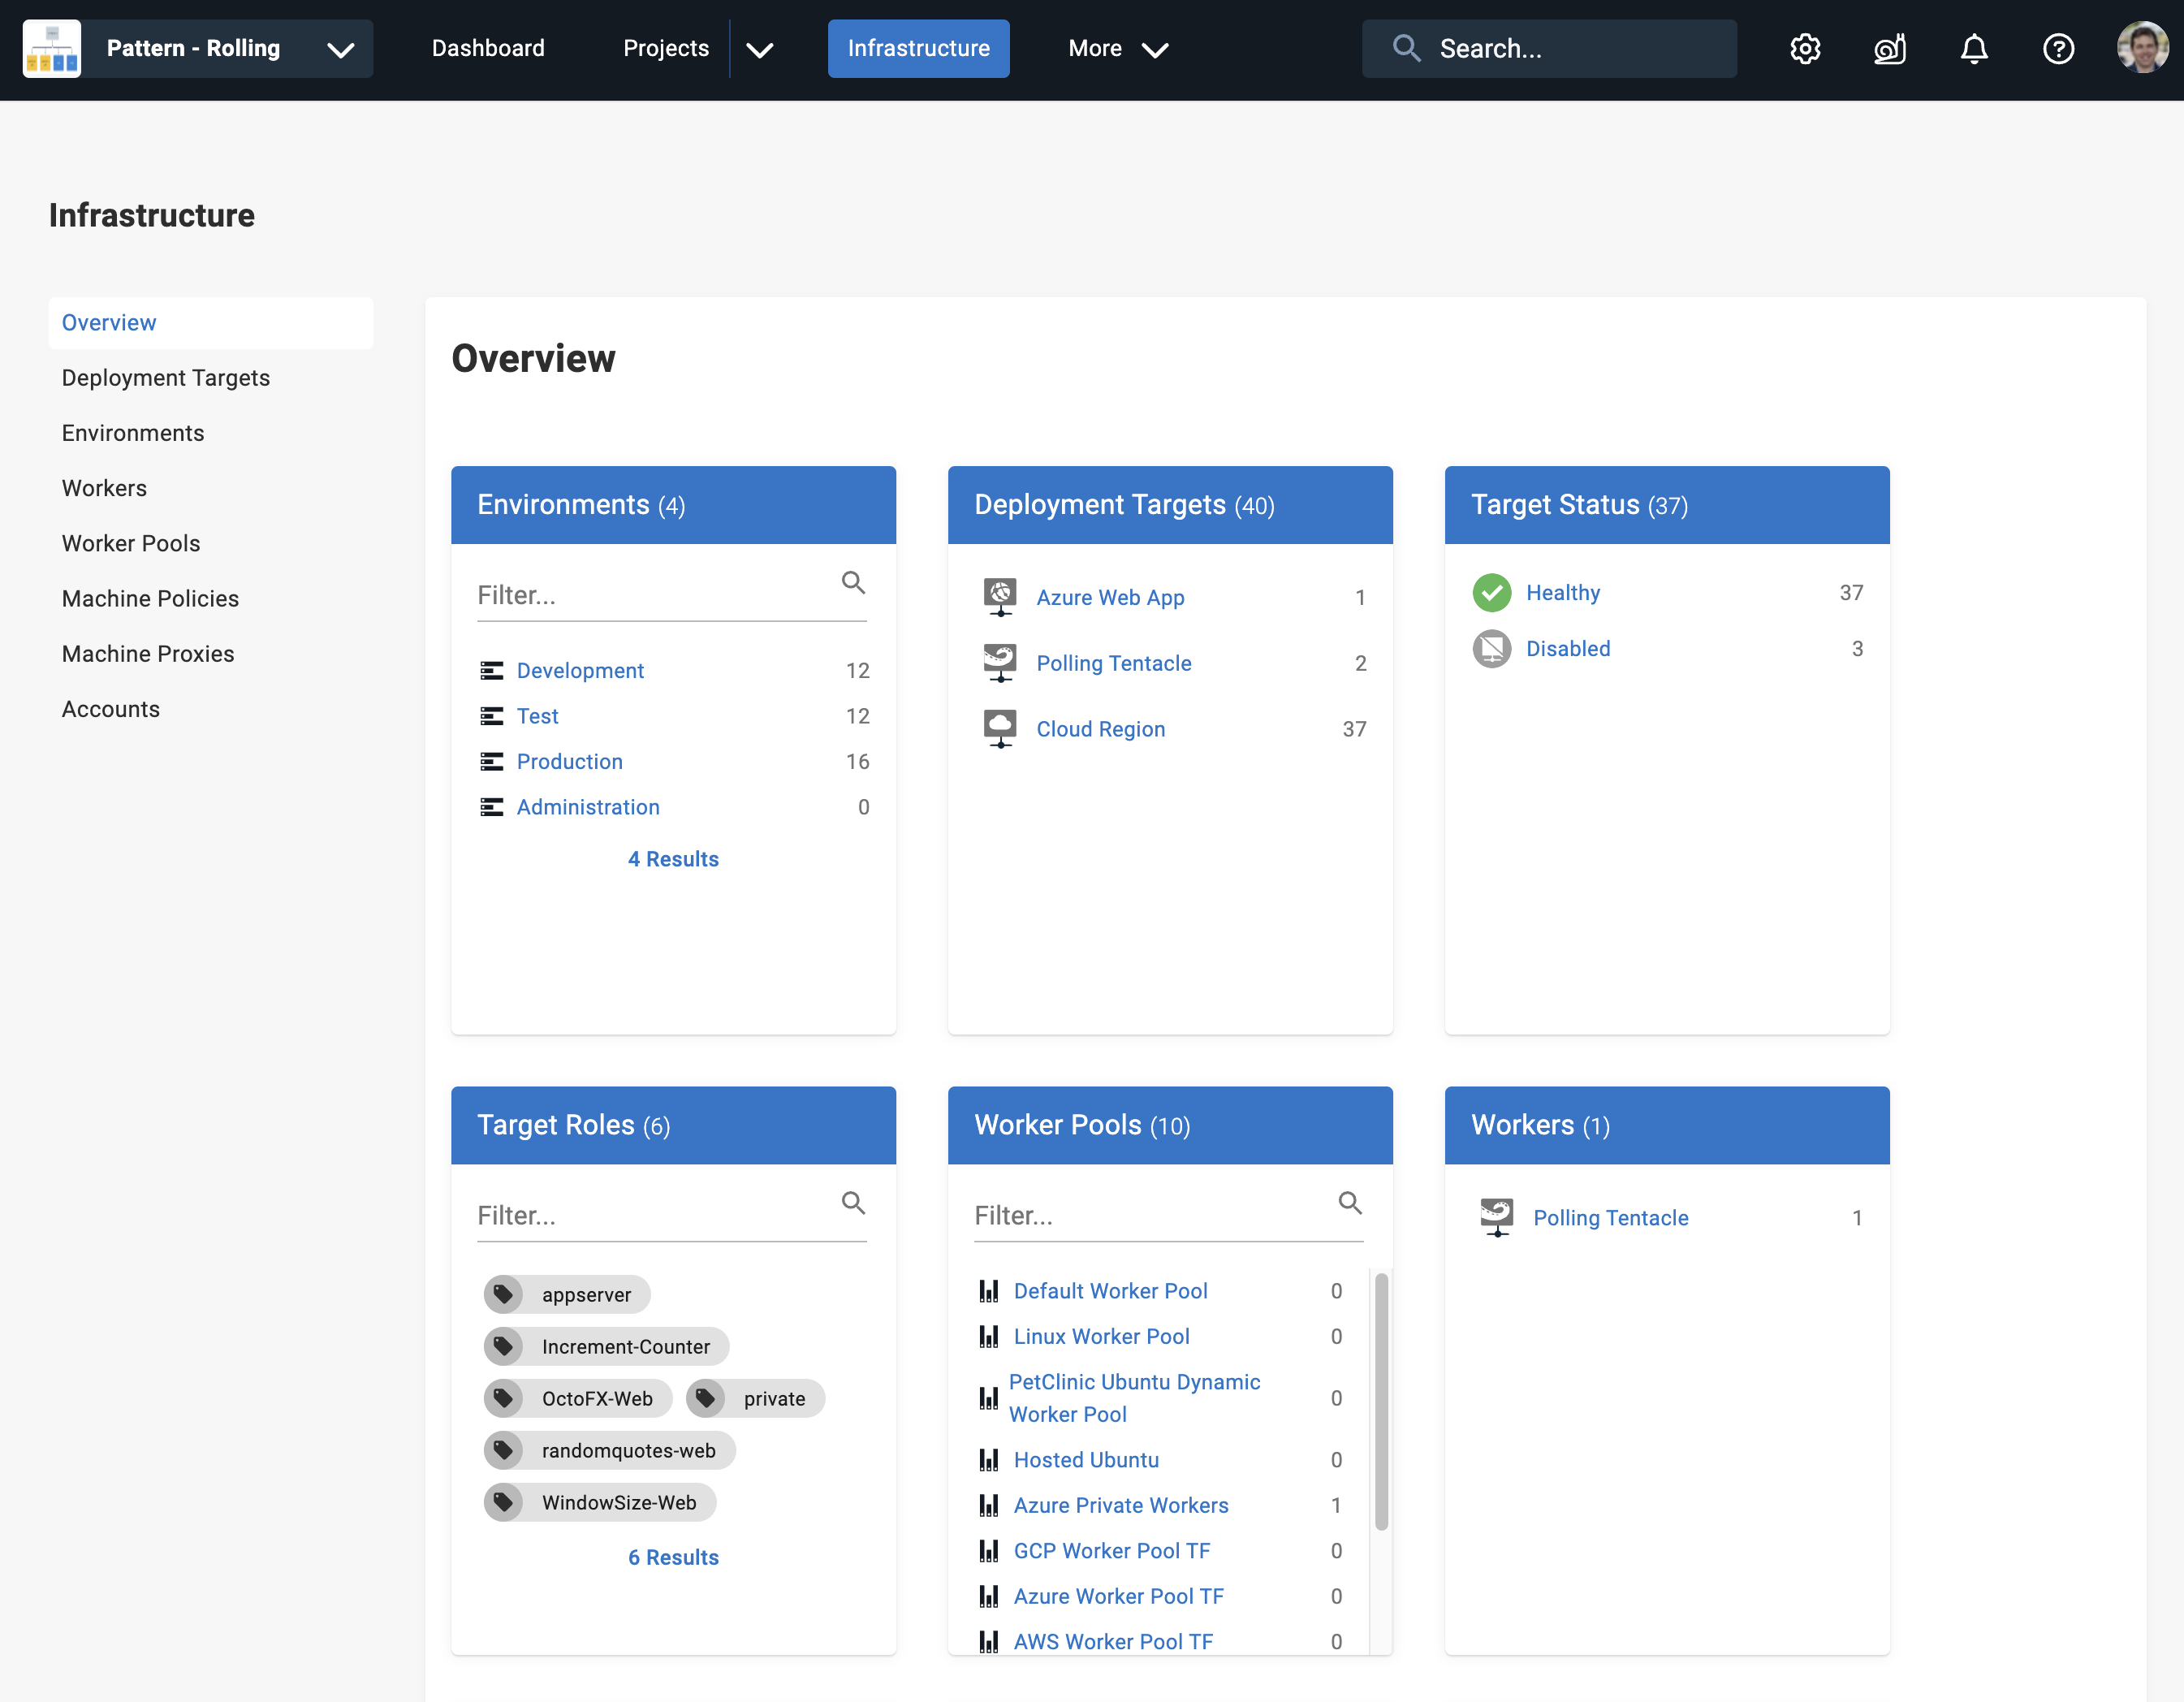Click the green Healthy status icon
Image resolution: width=2184 pixels, height=1702 pixels.
1491,592
